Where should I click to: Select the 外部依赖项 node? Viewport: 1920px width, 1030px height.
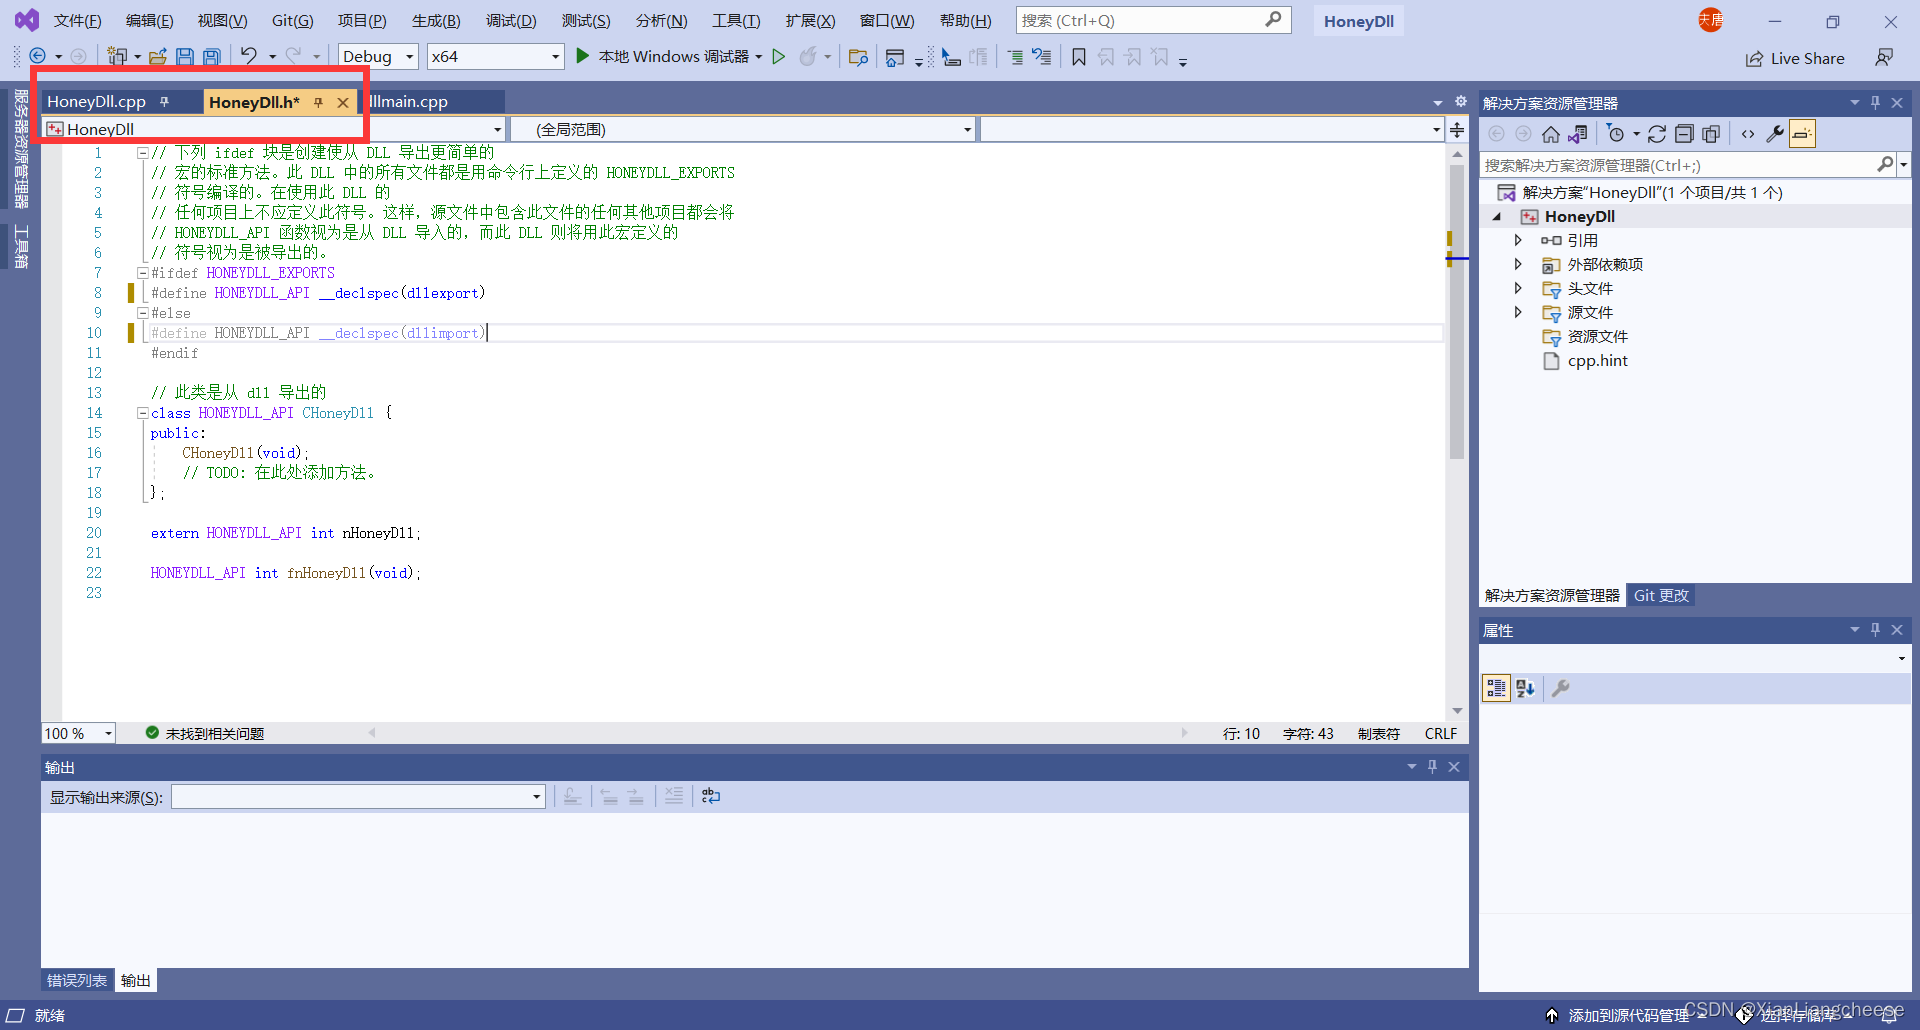(x=1604, y=264)
